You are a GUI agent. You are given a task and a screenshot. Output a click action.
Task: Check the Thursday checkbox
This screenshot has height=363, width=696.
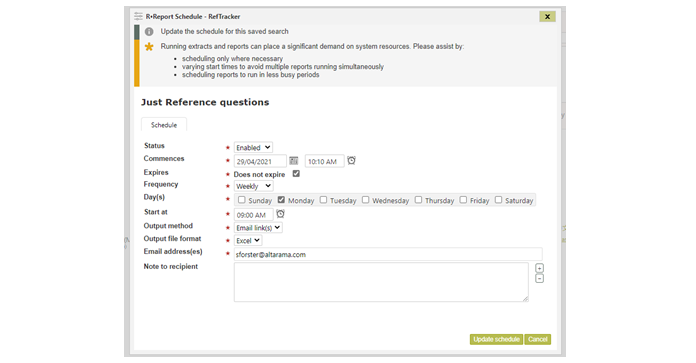tap(418, 200)
